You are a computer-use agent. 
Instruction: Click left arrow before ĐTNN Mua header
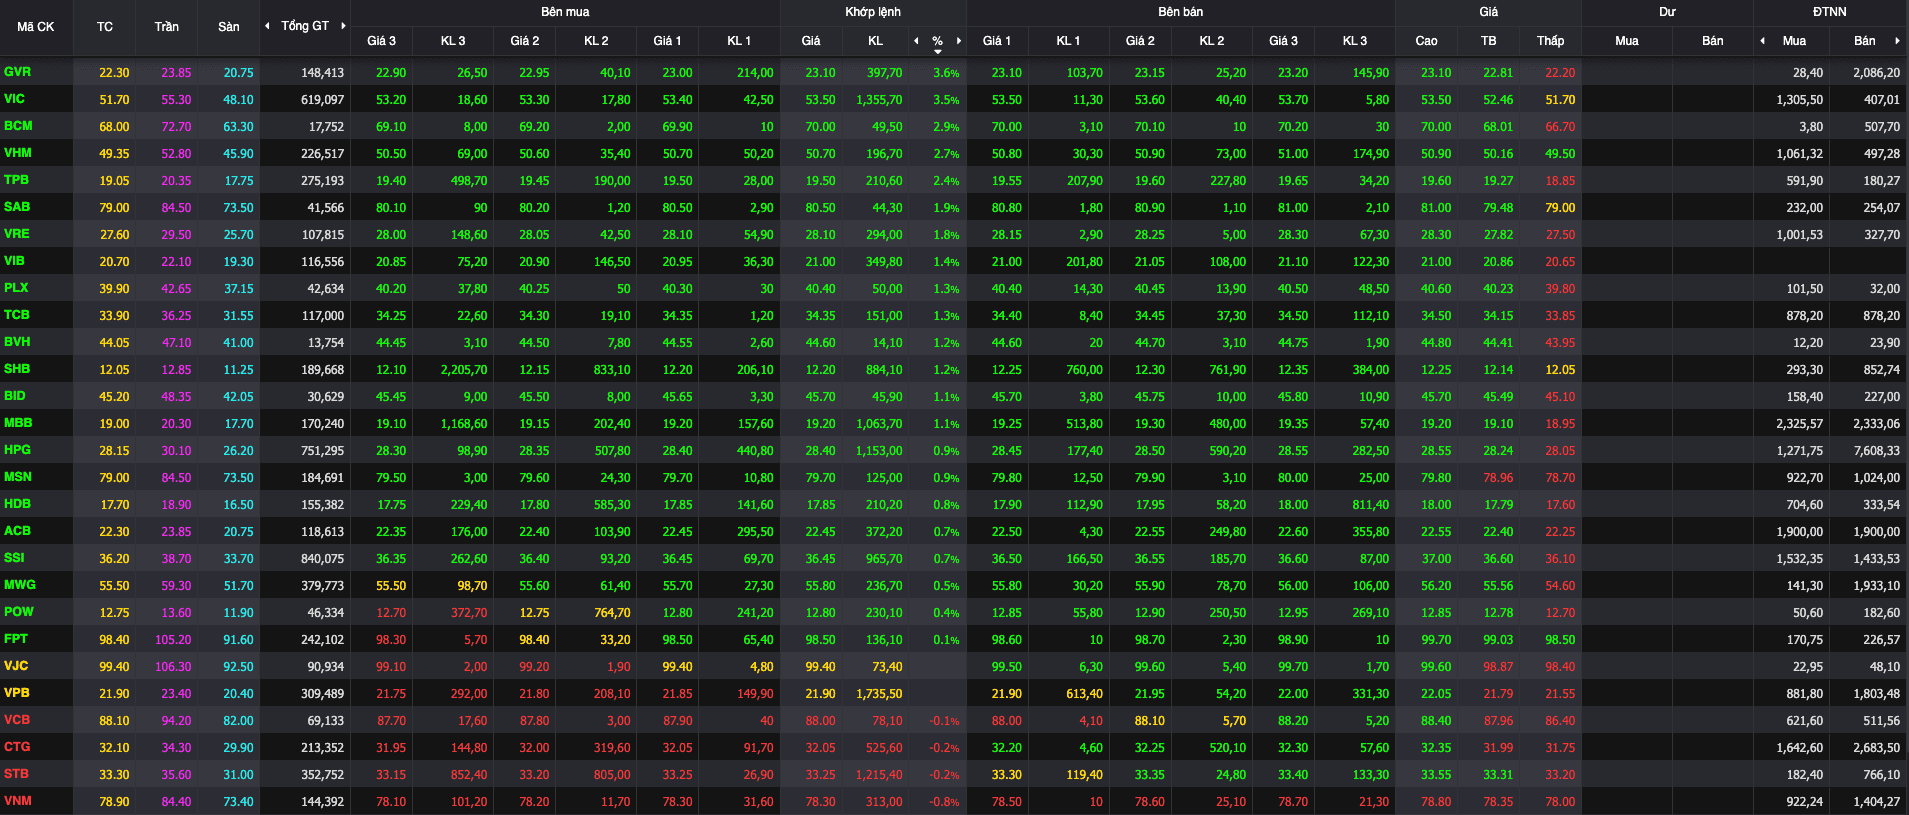[x=1762, y=41]
